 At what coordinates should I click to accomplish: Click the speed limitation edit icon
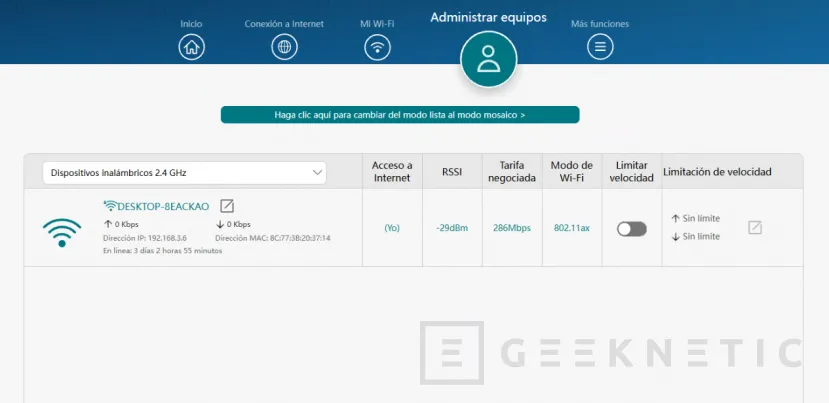coord(755,227)
